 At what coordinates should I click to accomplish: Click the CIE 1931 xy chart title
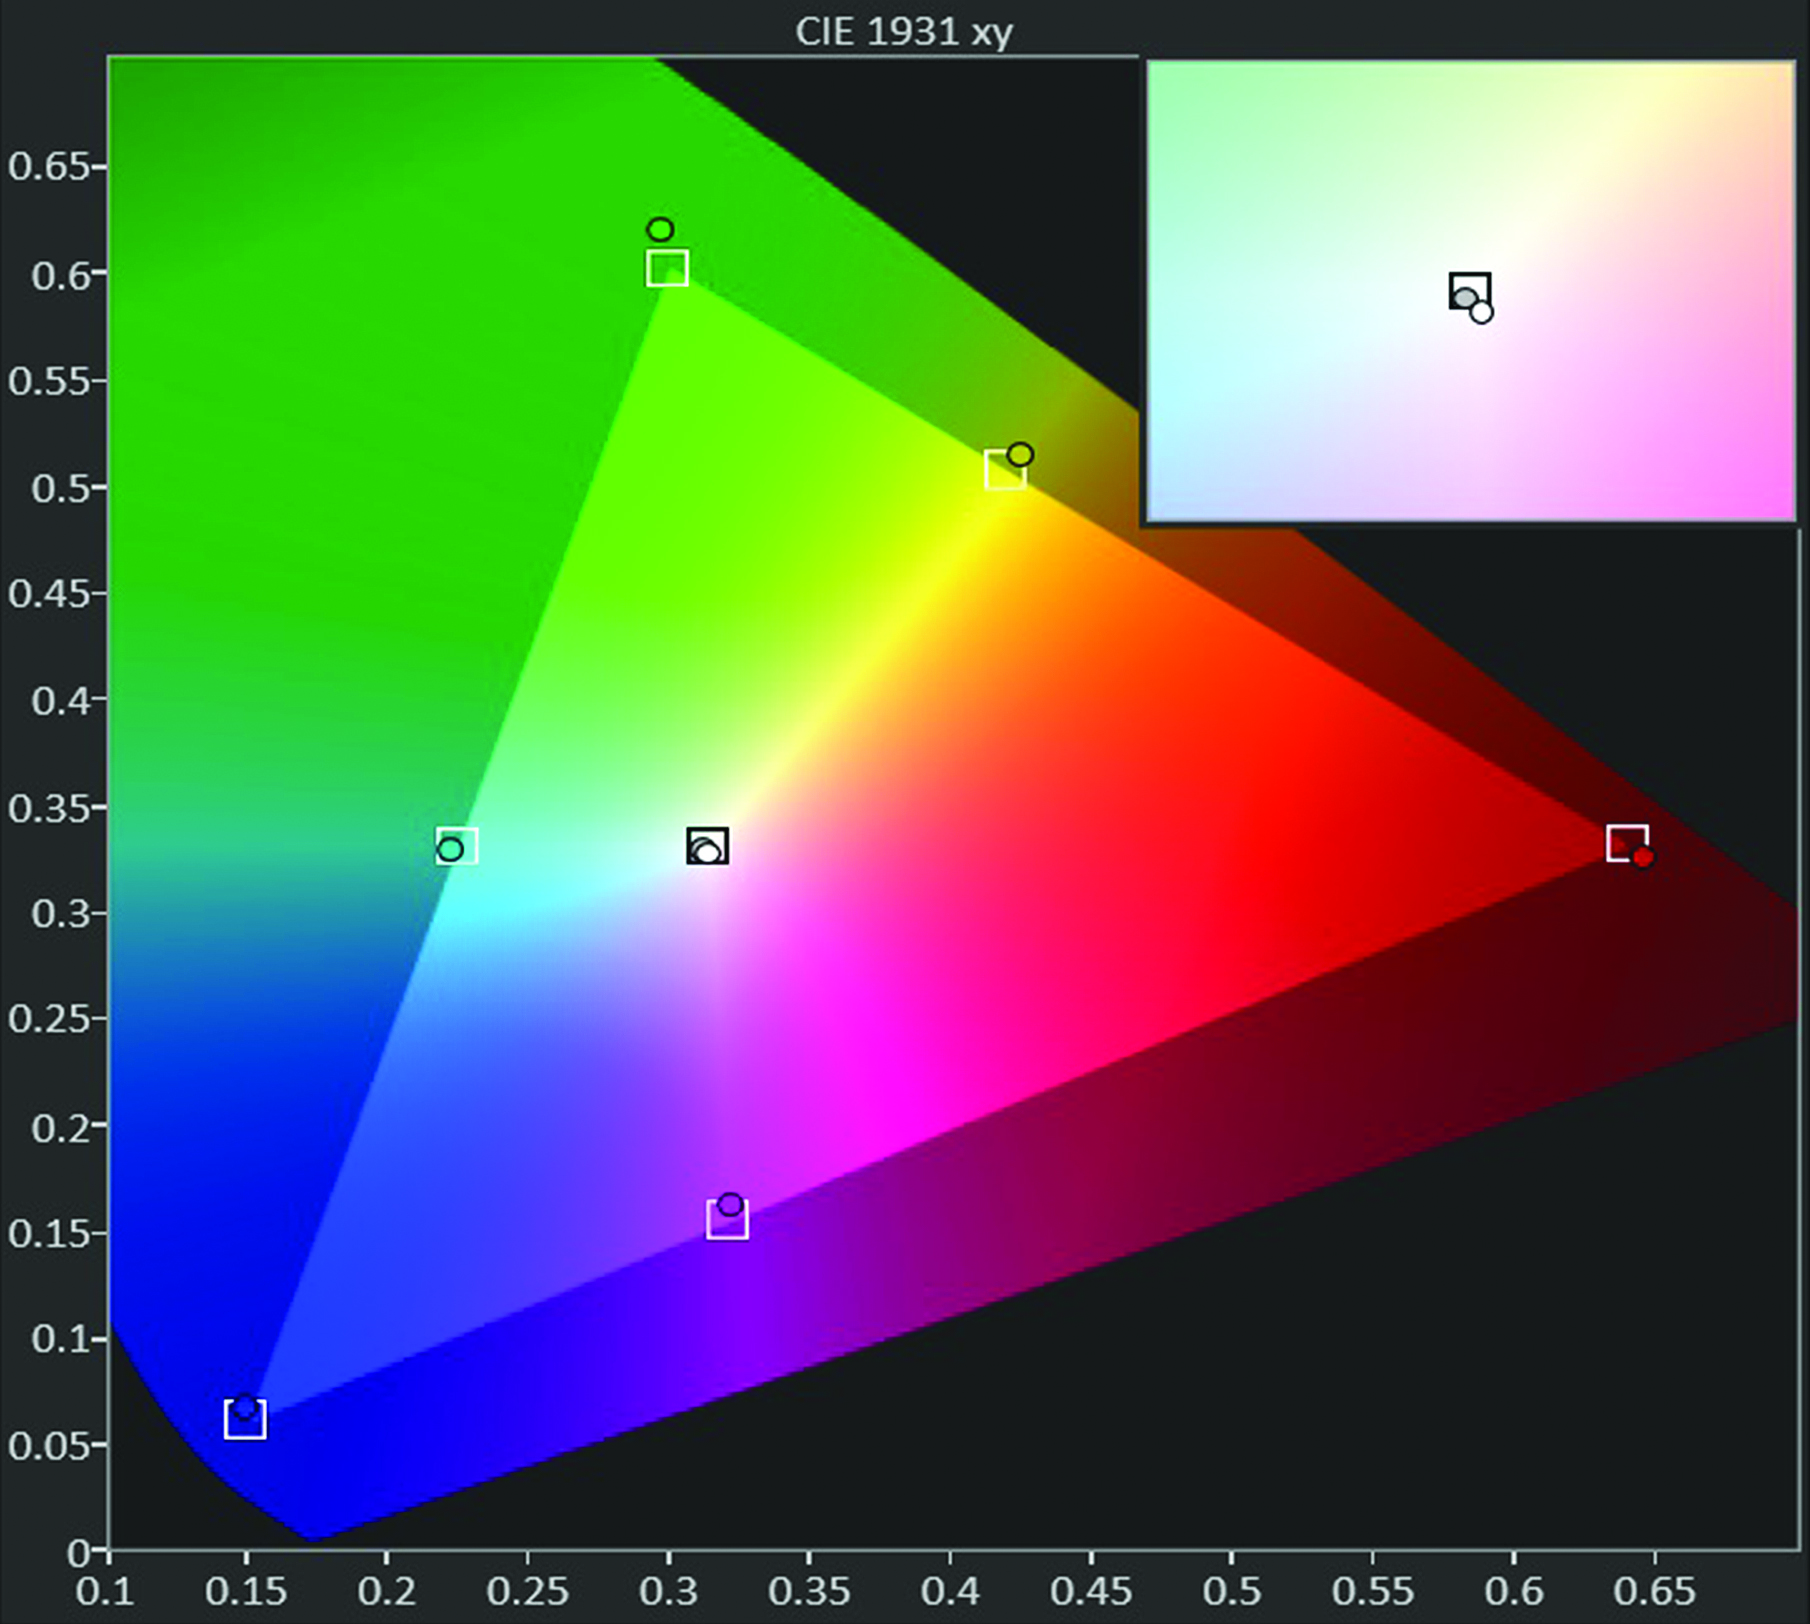coord(904,32)
